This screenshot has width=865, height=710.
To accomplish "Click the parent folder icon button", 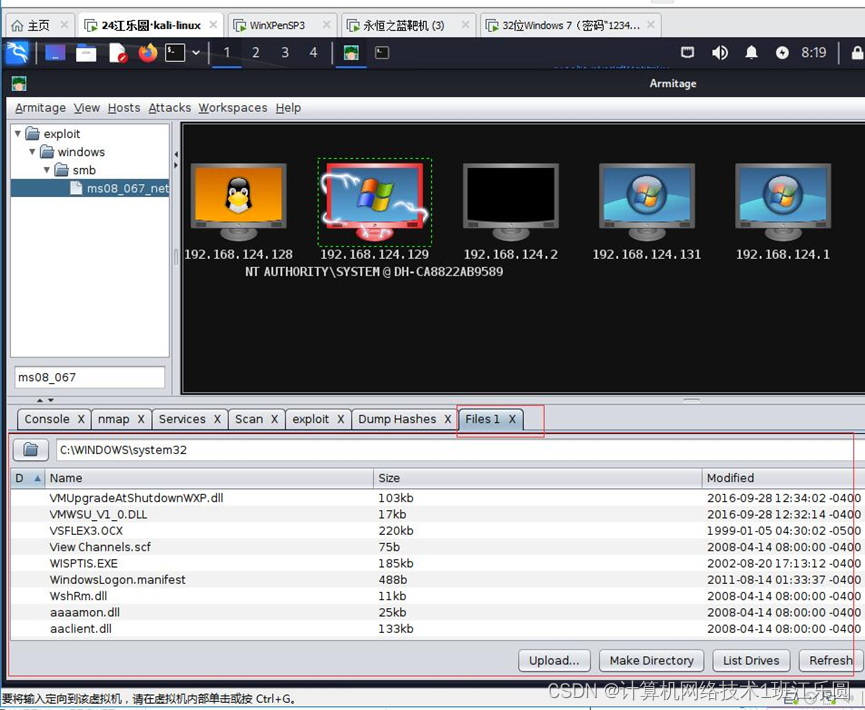I will [30, 450].
